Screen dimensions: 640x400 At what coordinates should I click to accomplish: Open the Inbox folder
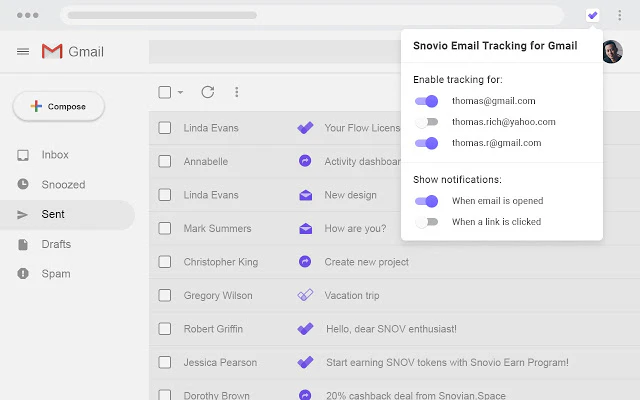55,155
